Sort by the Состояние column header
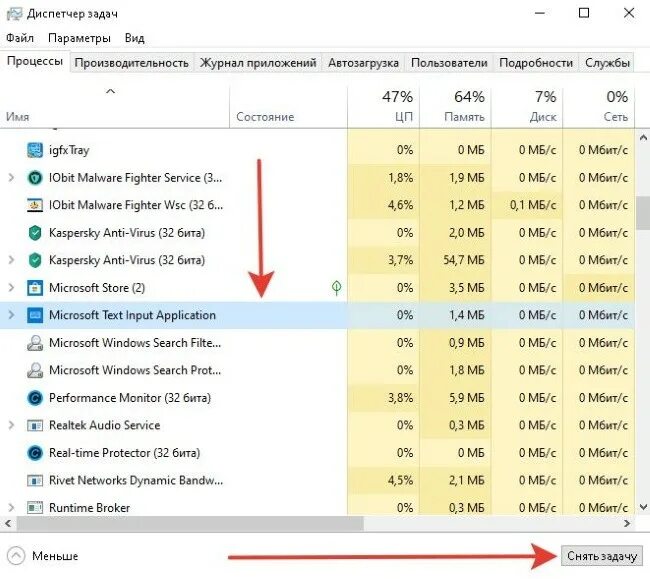Viewport: 650px width, 579px height. pyautogui.click(x=288, y=107)
